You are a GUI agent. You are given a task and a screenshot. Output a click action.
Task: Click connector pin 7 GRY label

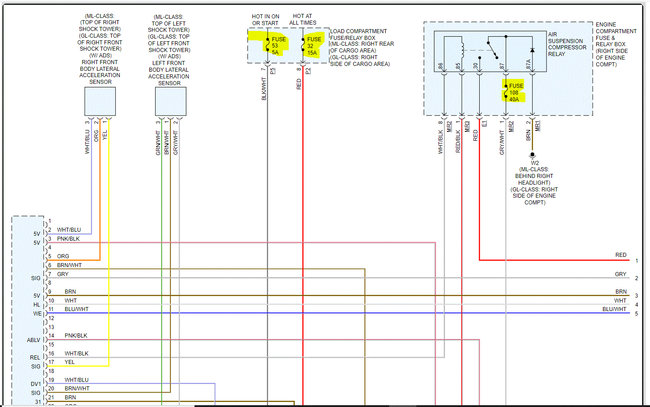pos(63,274)
